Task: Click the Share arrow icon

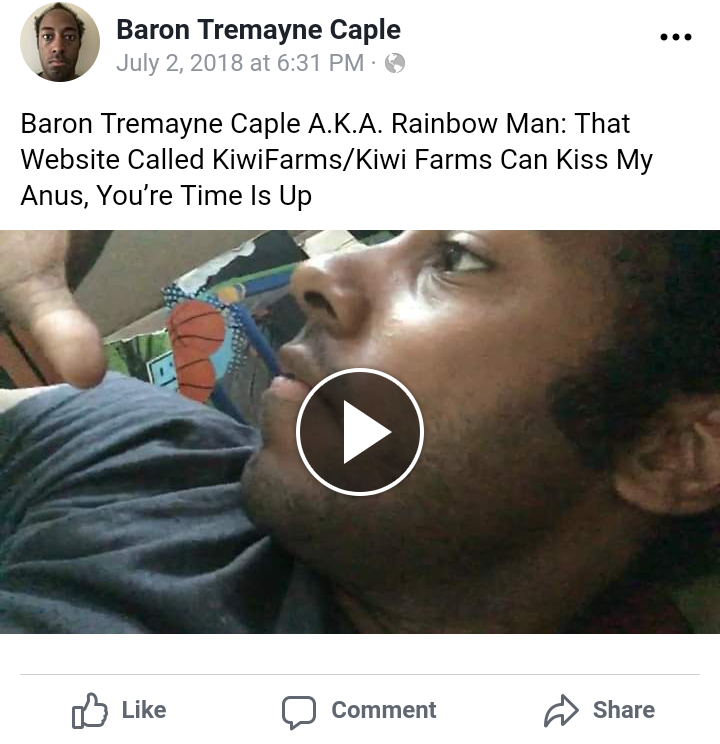Action: (x=561, y=710)
